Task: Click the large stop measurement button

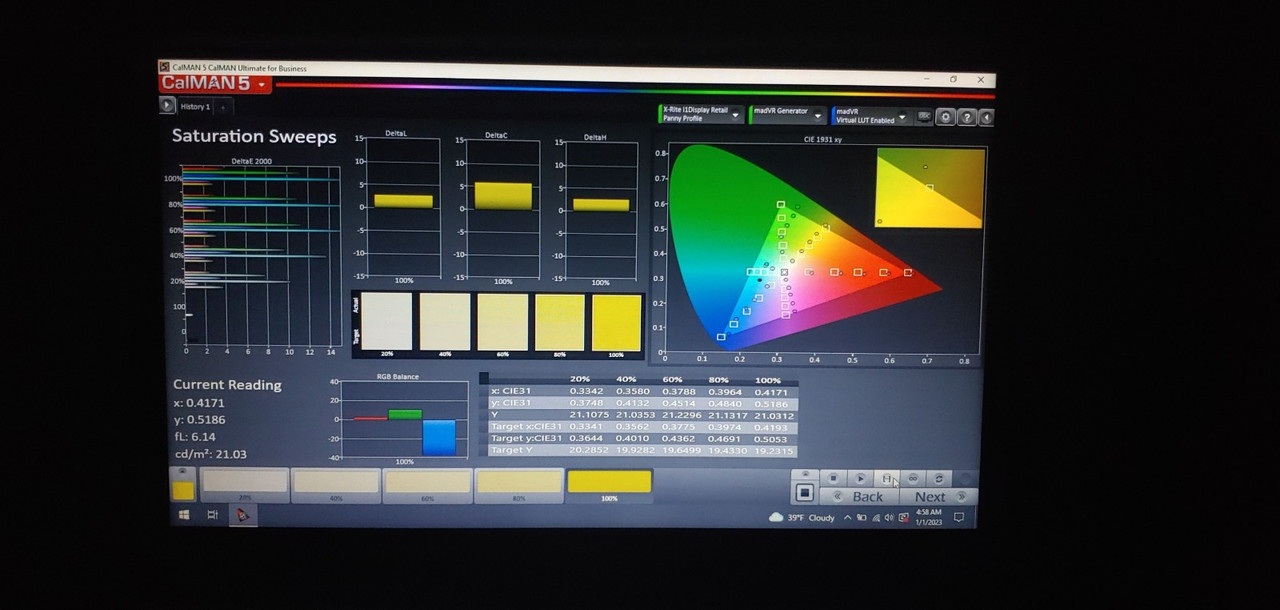Action: click(x=804, y=493)
